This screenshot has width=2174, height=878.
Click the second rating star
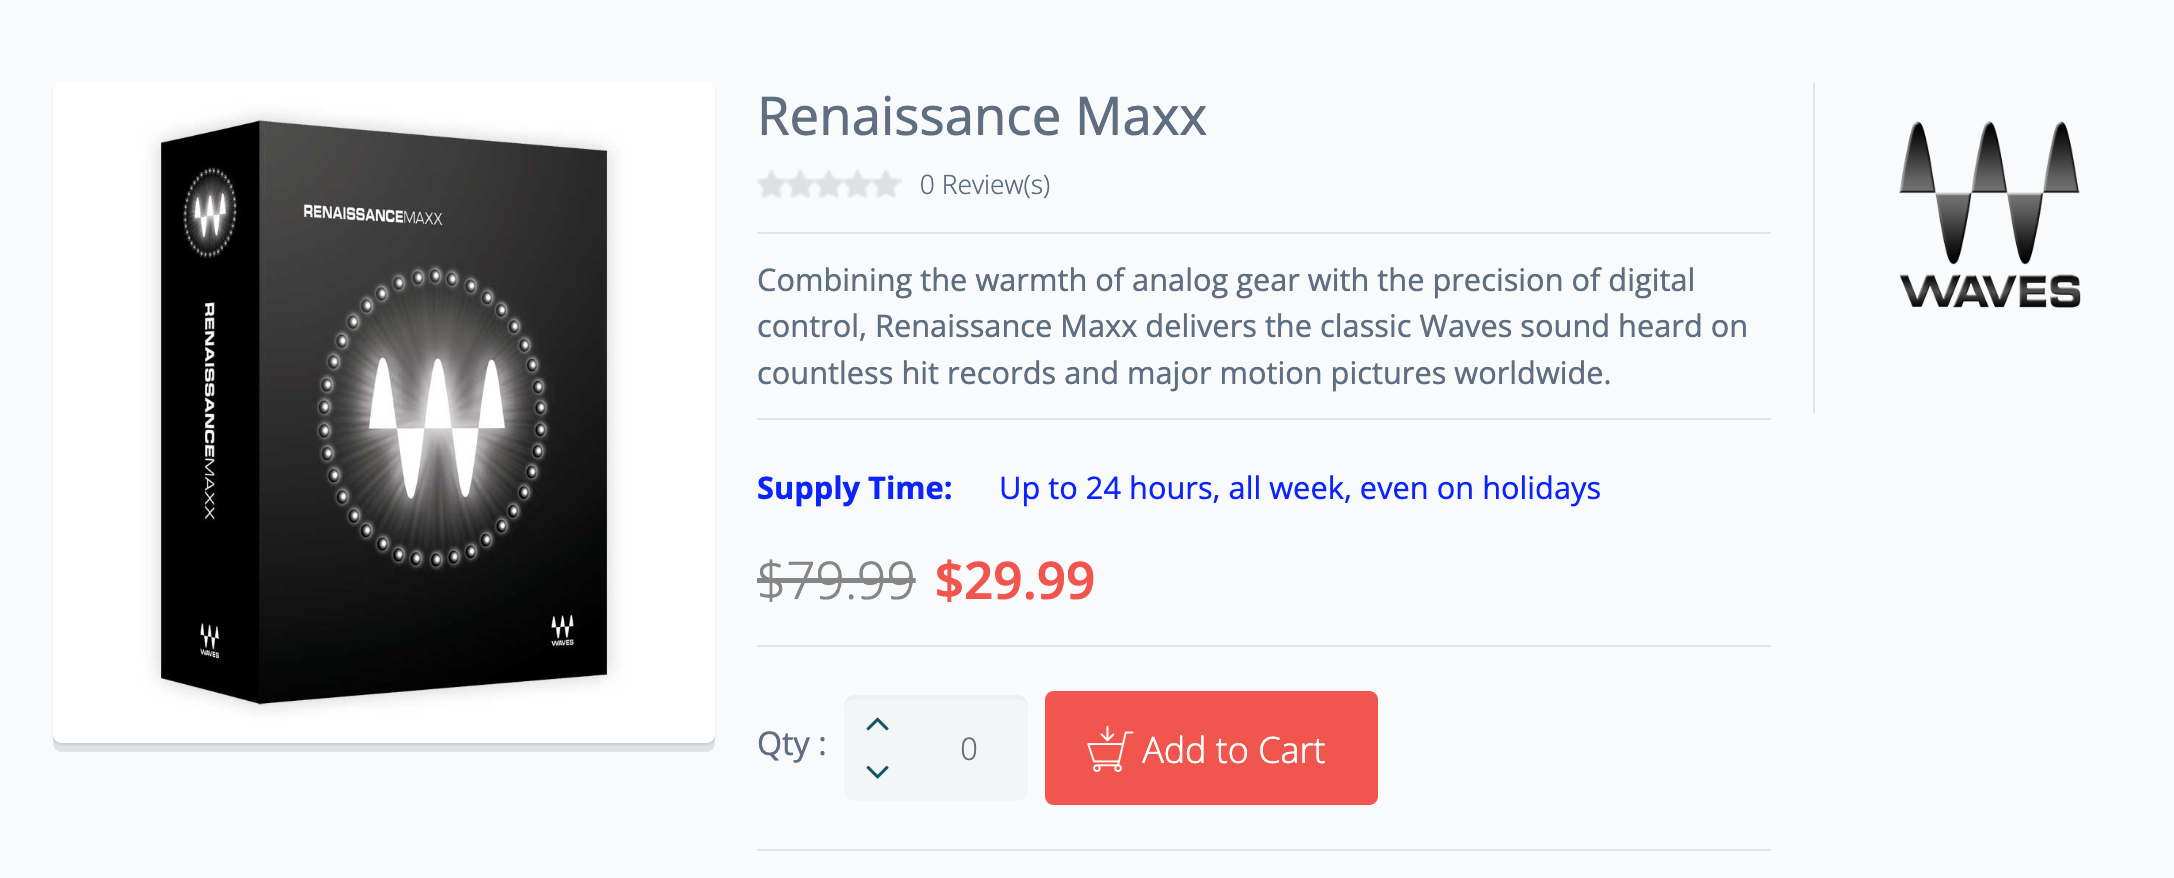coord(801,185)
